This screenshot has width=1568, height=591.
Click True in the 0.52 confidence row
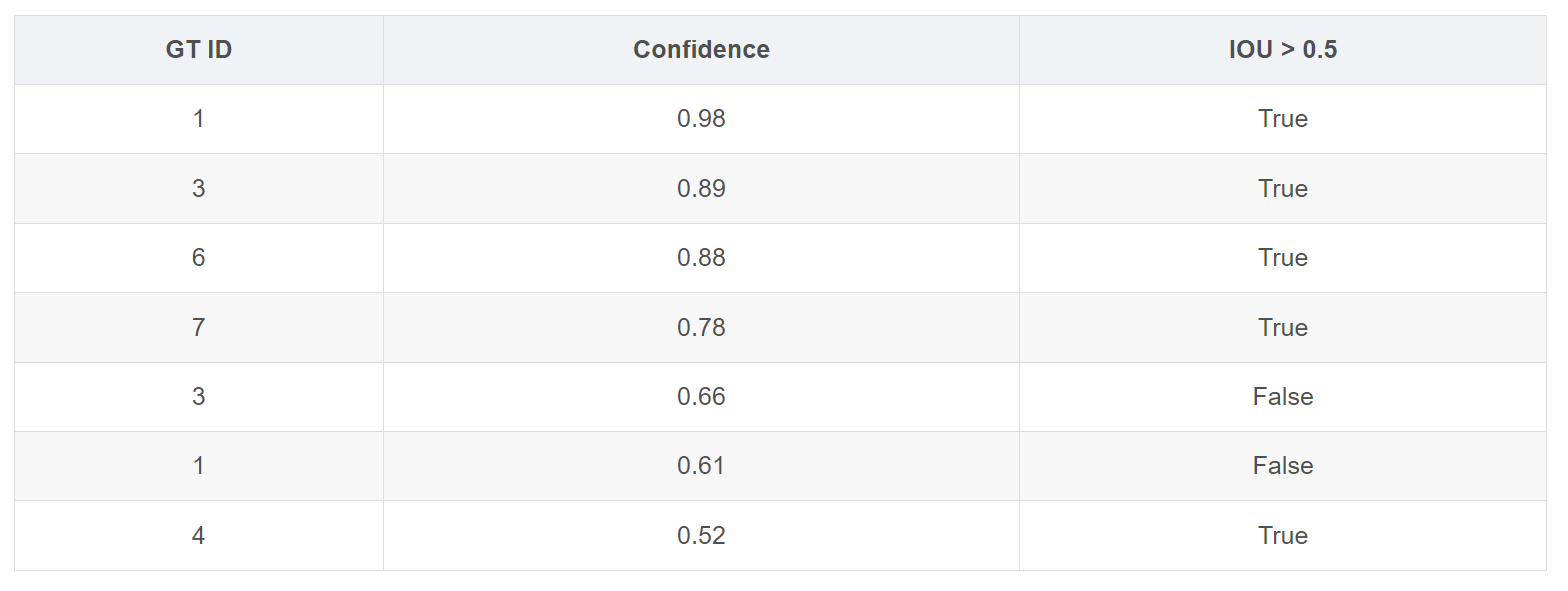1283,536
